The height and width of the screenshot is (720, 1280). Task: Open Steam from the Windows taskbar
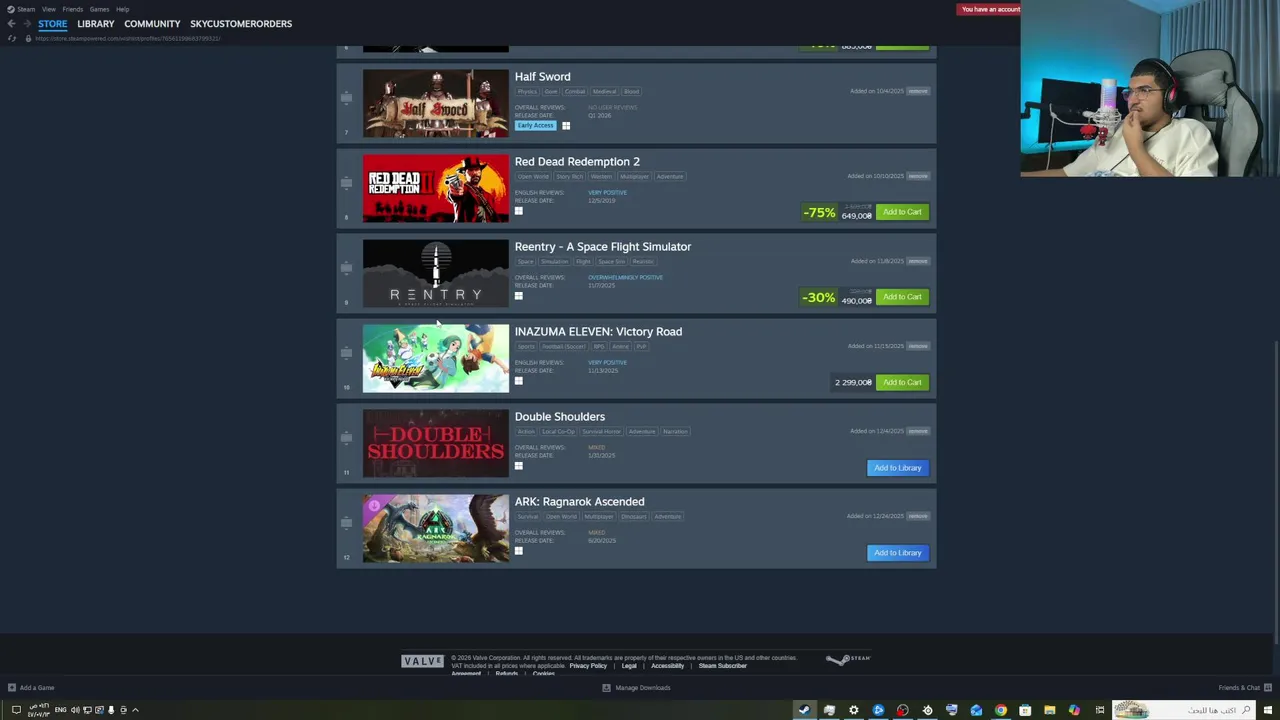point(804,710)
